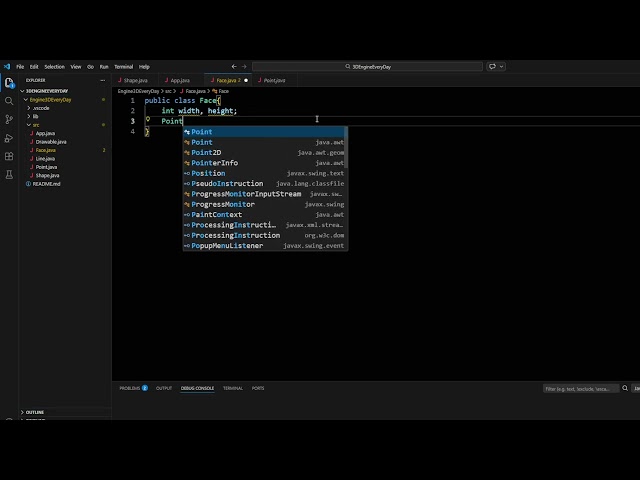Switch to the TERMINAL panel tab
The width and height of the screenshot is (640, 480).
click(x=233, y=388)
